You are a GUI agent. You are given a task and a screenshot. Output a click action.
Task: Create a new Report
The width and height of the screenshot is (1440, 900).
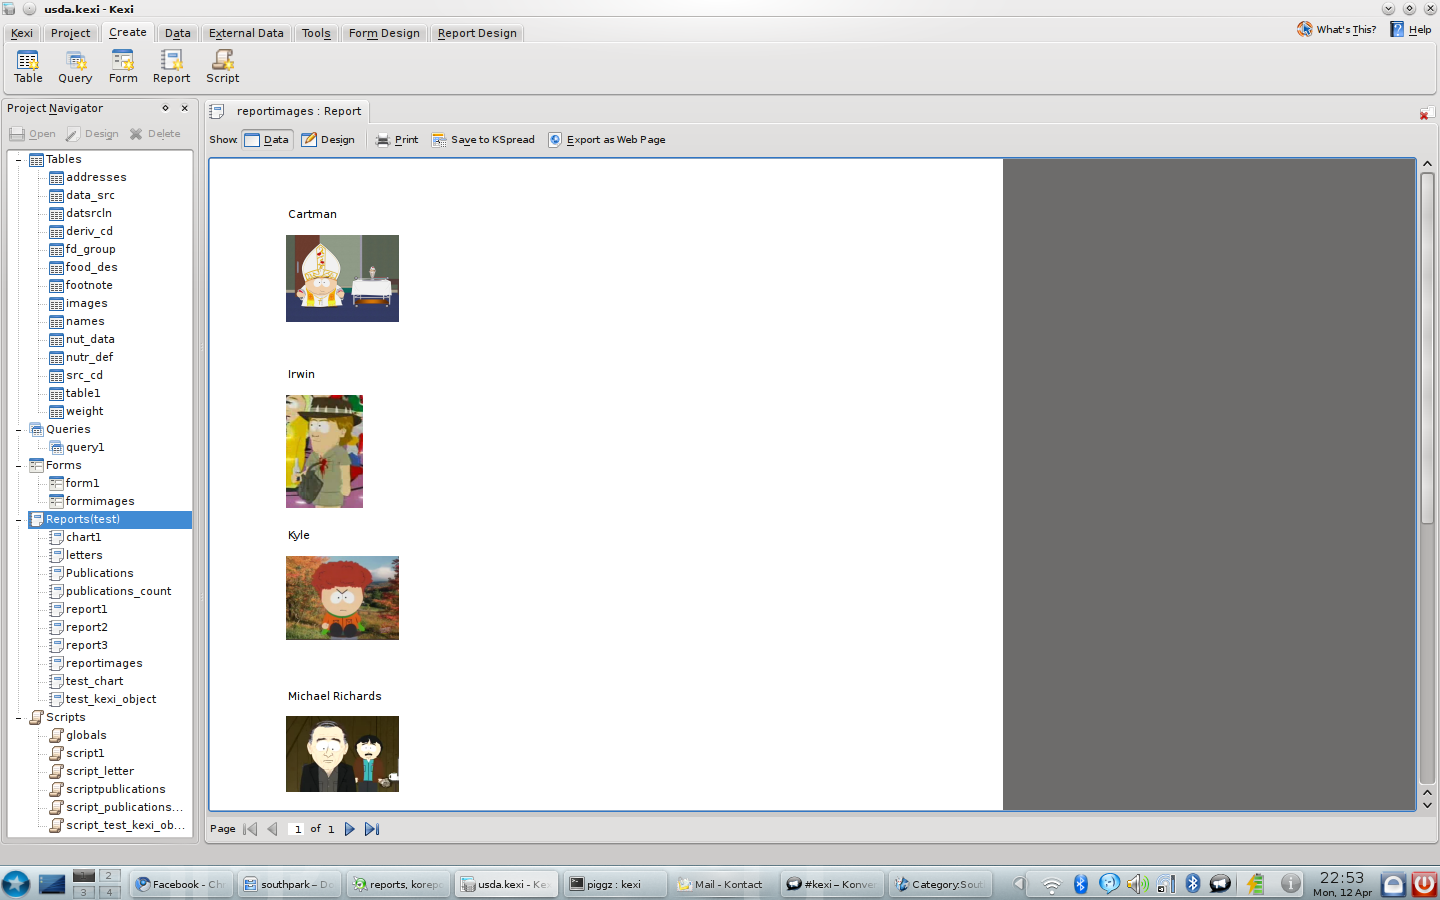coord(171,67)
